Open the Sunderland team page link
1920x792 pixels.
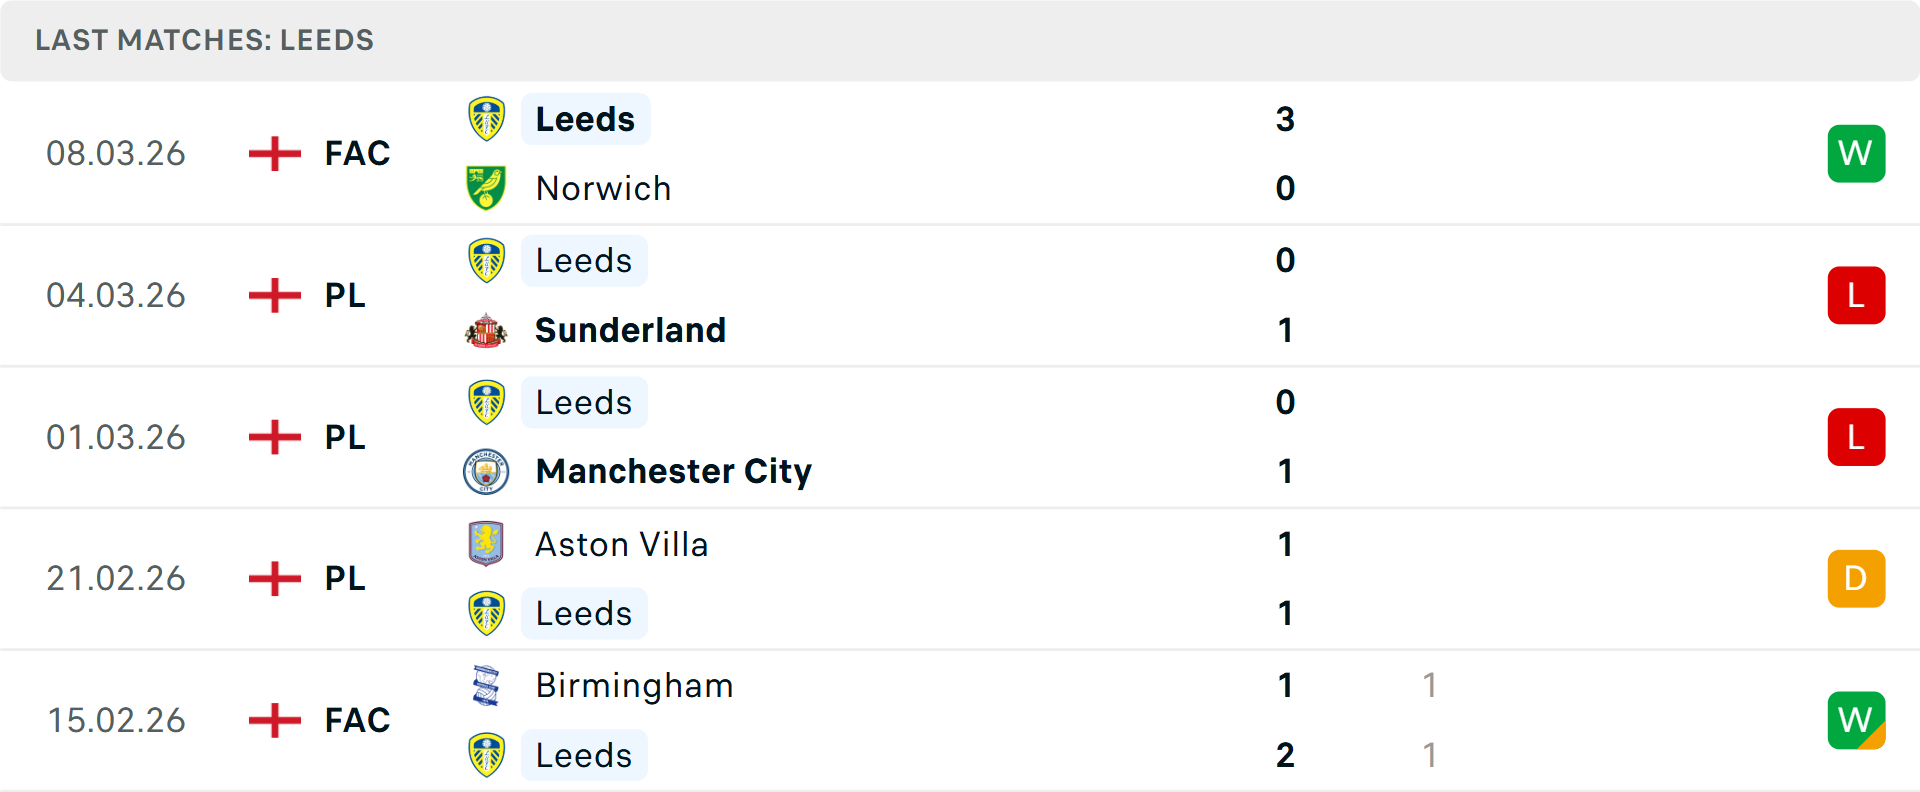(x=630, y=330)
